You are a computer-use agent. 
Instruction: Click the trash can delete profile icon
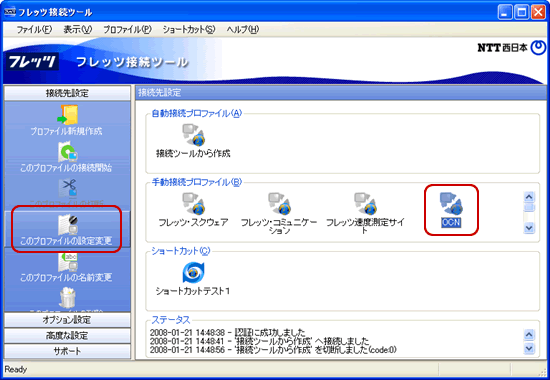(67, 298)
